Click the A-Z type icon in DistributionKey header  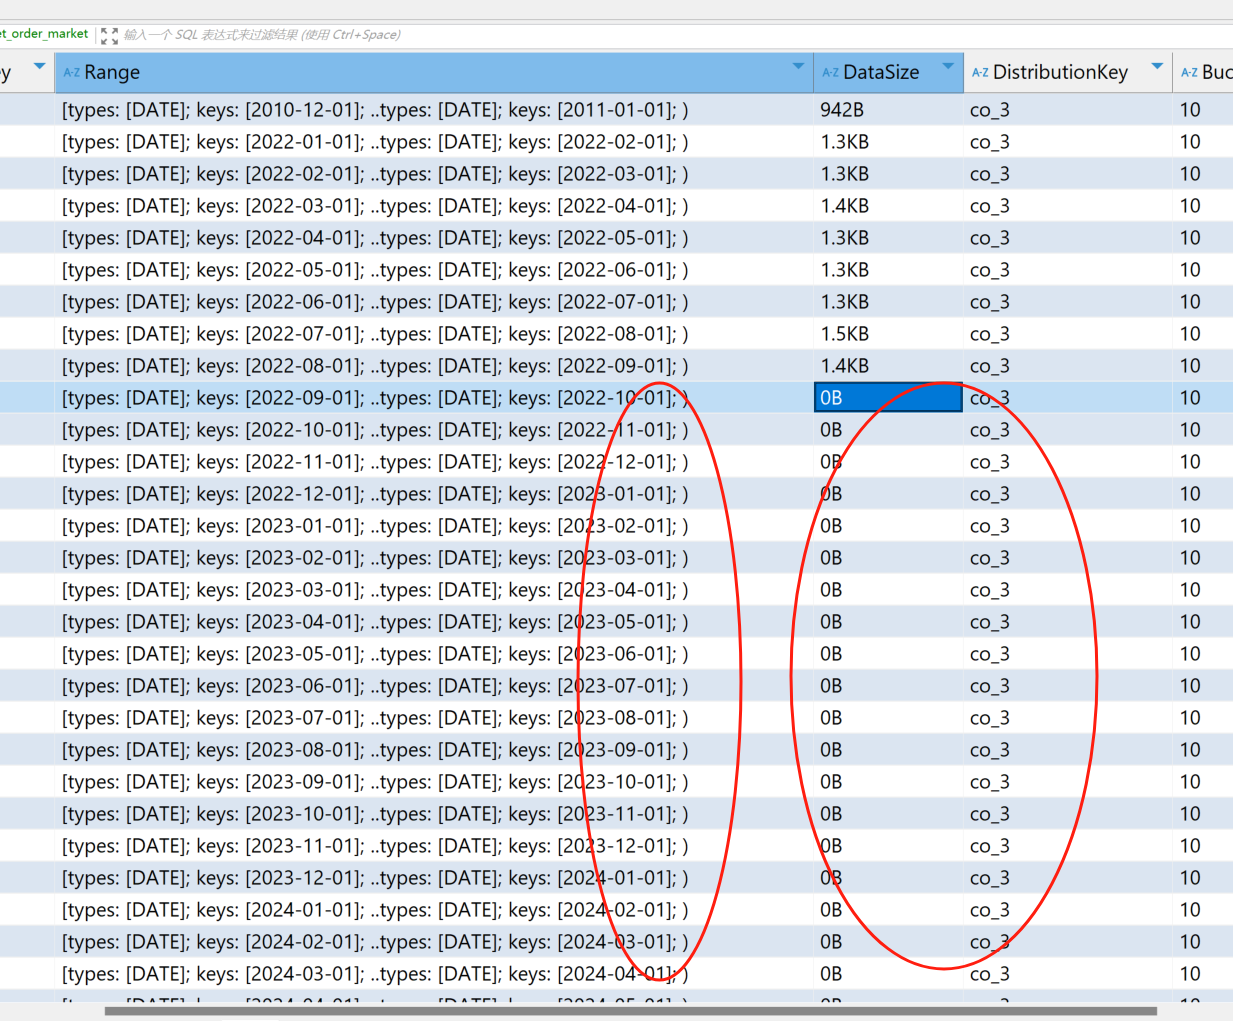(980, 73)
